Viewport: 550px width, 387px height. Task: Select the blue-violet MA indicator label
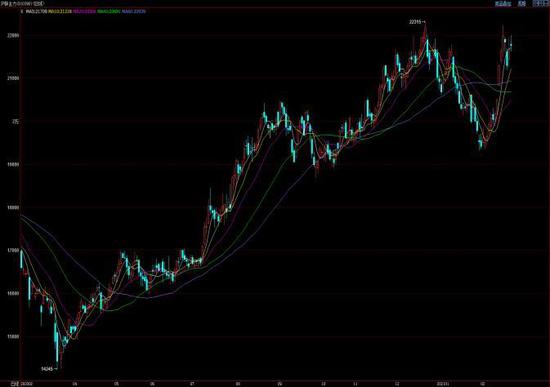[x=134, y=11]
